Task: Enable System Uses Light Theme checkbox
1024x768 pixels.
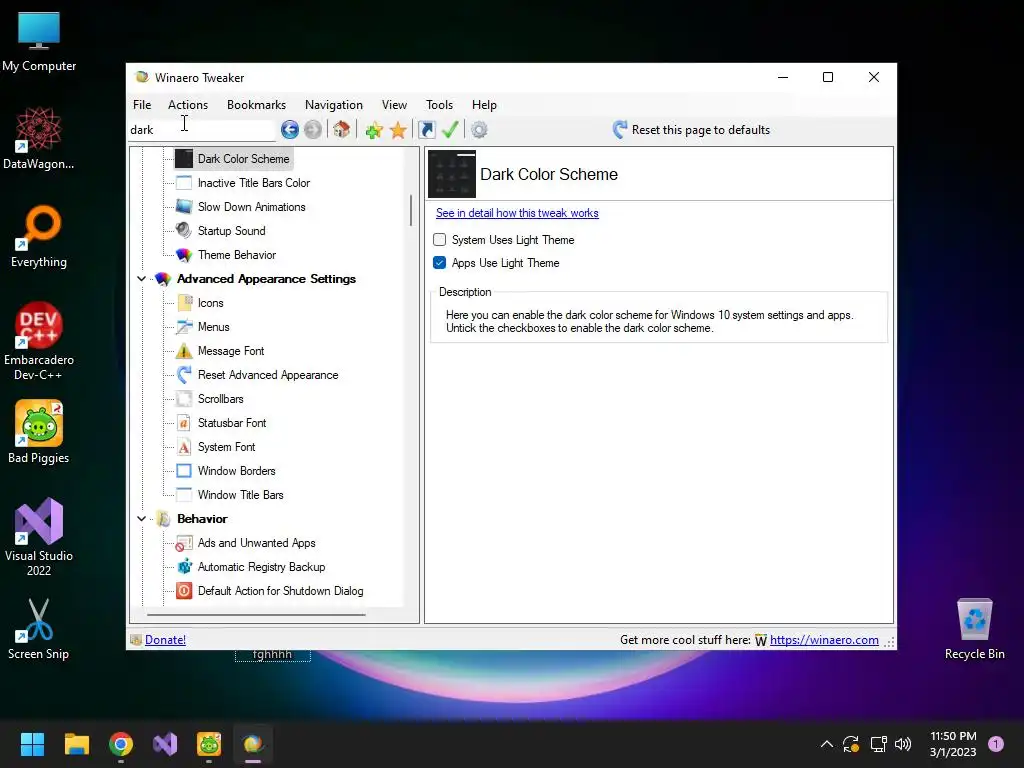Action: coord(440,240)
